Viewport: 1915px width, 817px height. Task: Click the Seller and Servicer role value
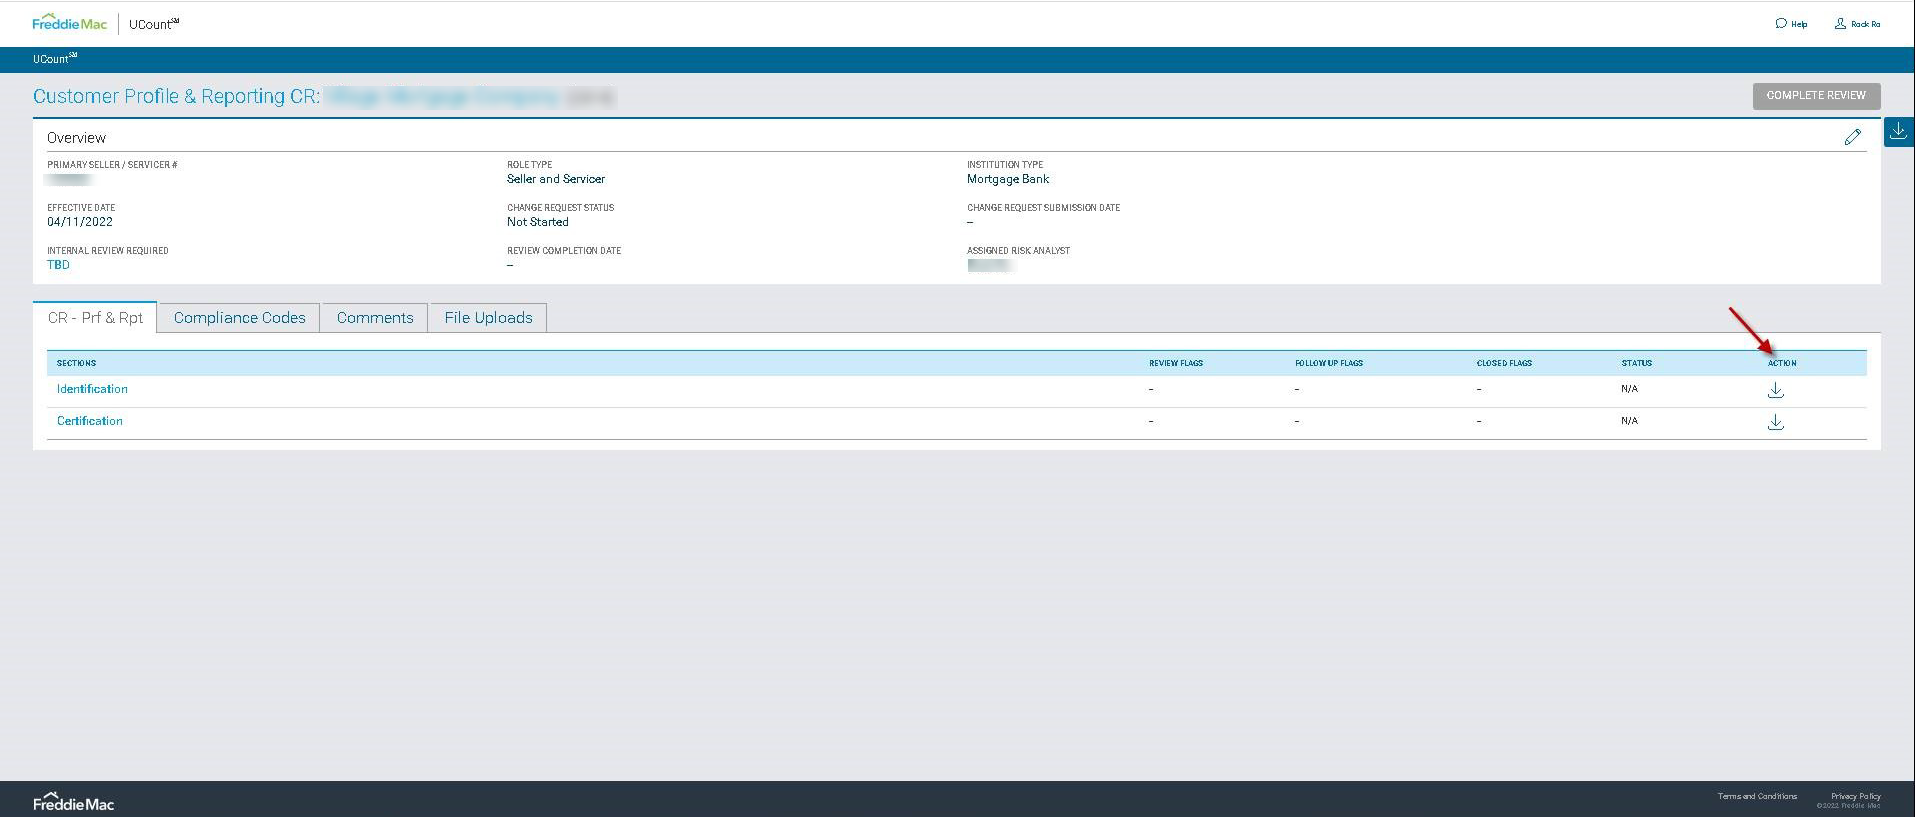(x=556, y=179)
